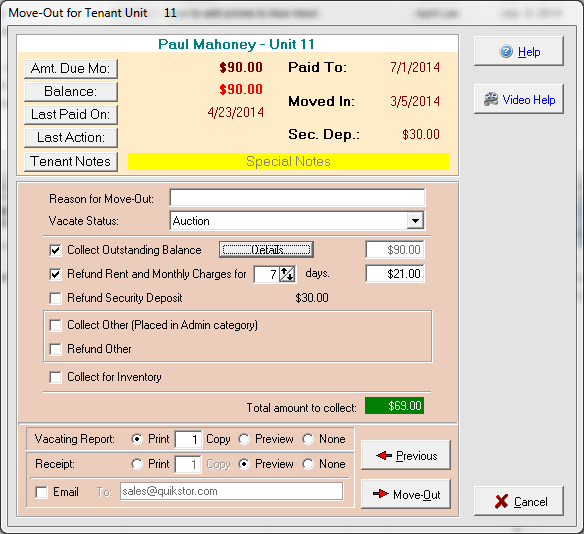
Task: Enable Refund Security Deposit checkbox
Action: (55, 298)
